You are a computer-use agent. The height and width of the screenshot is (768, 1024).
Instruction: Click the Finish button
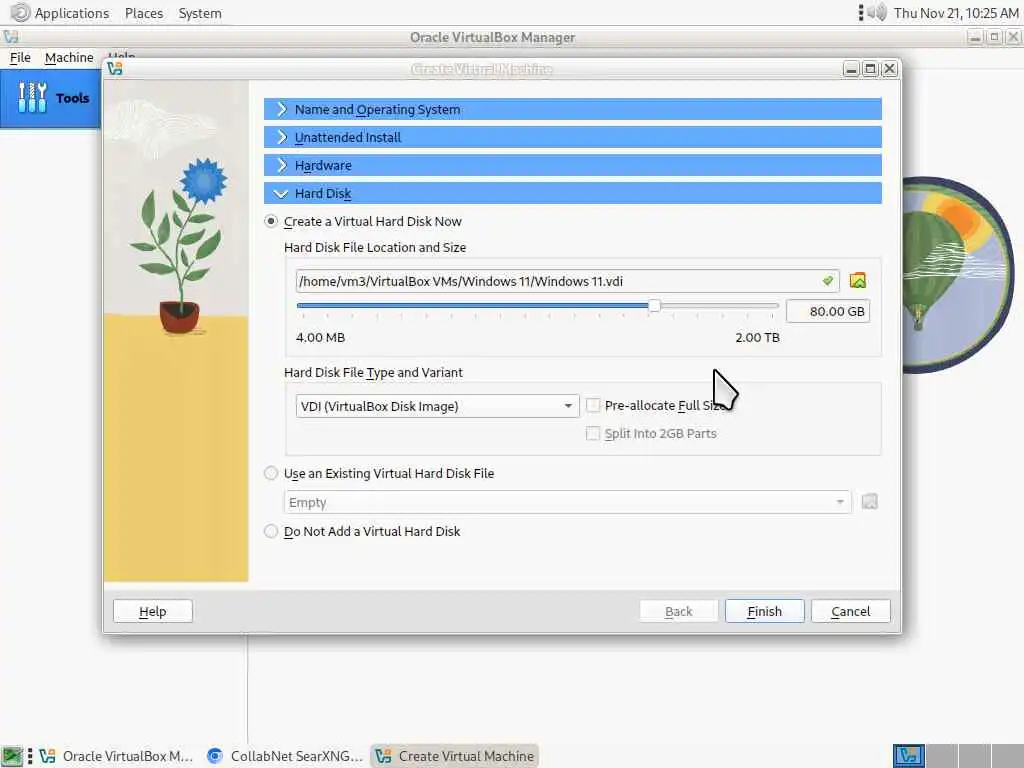(765, 611)
